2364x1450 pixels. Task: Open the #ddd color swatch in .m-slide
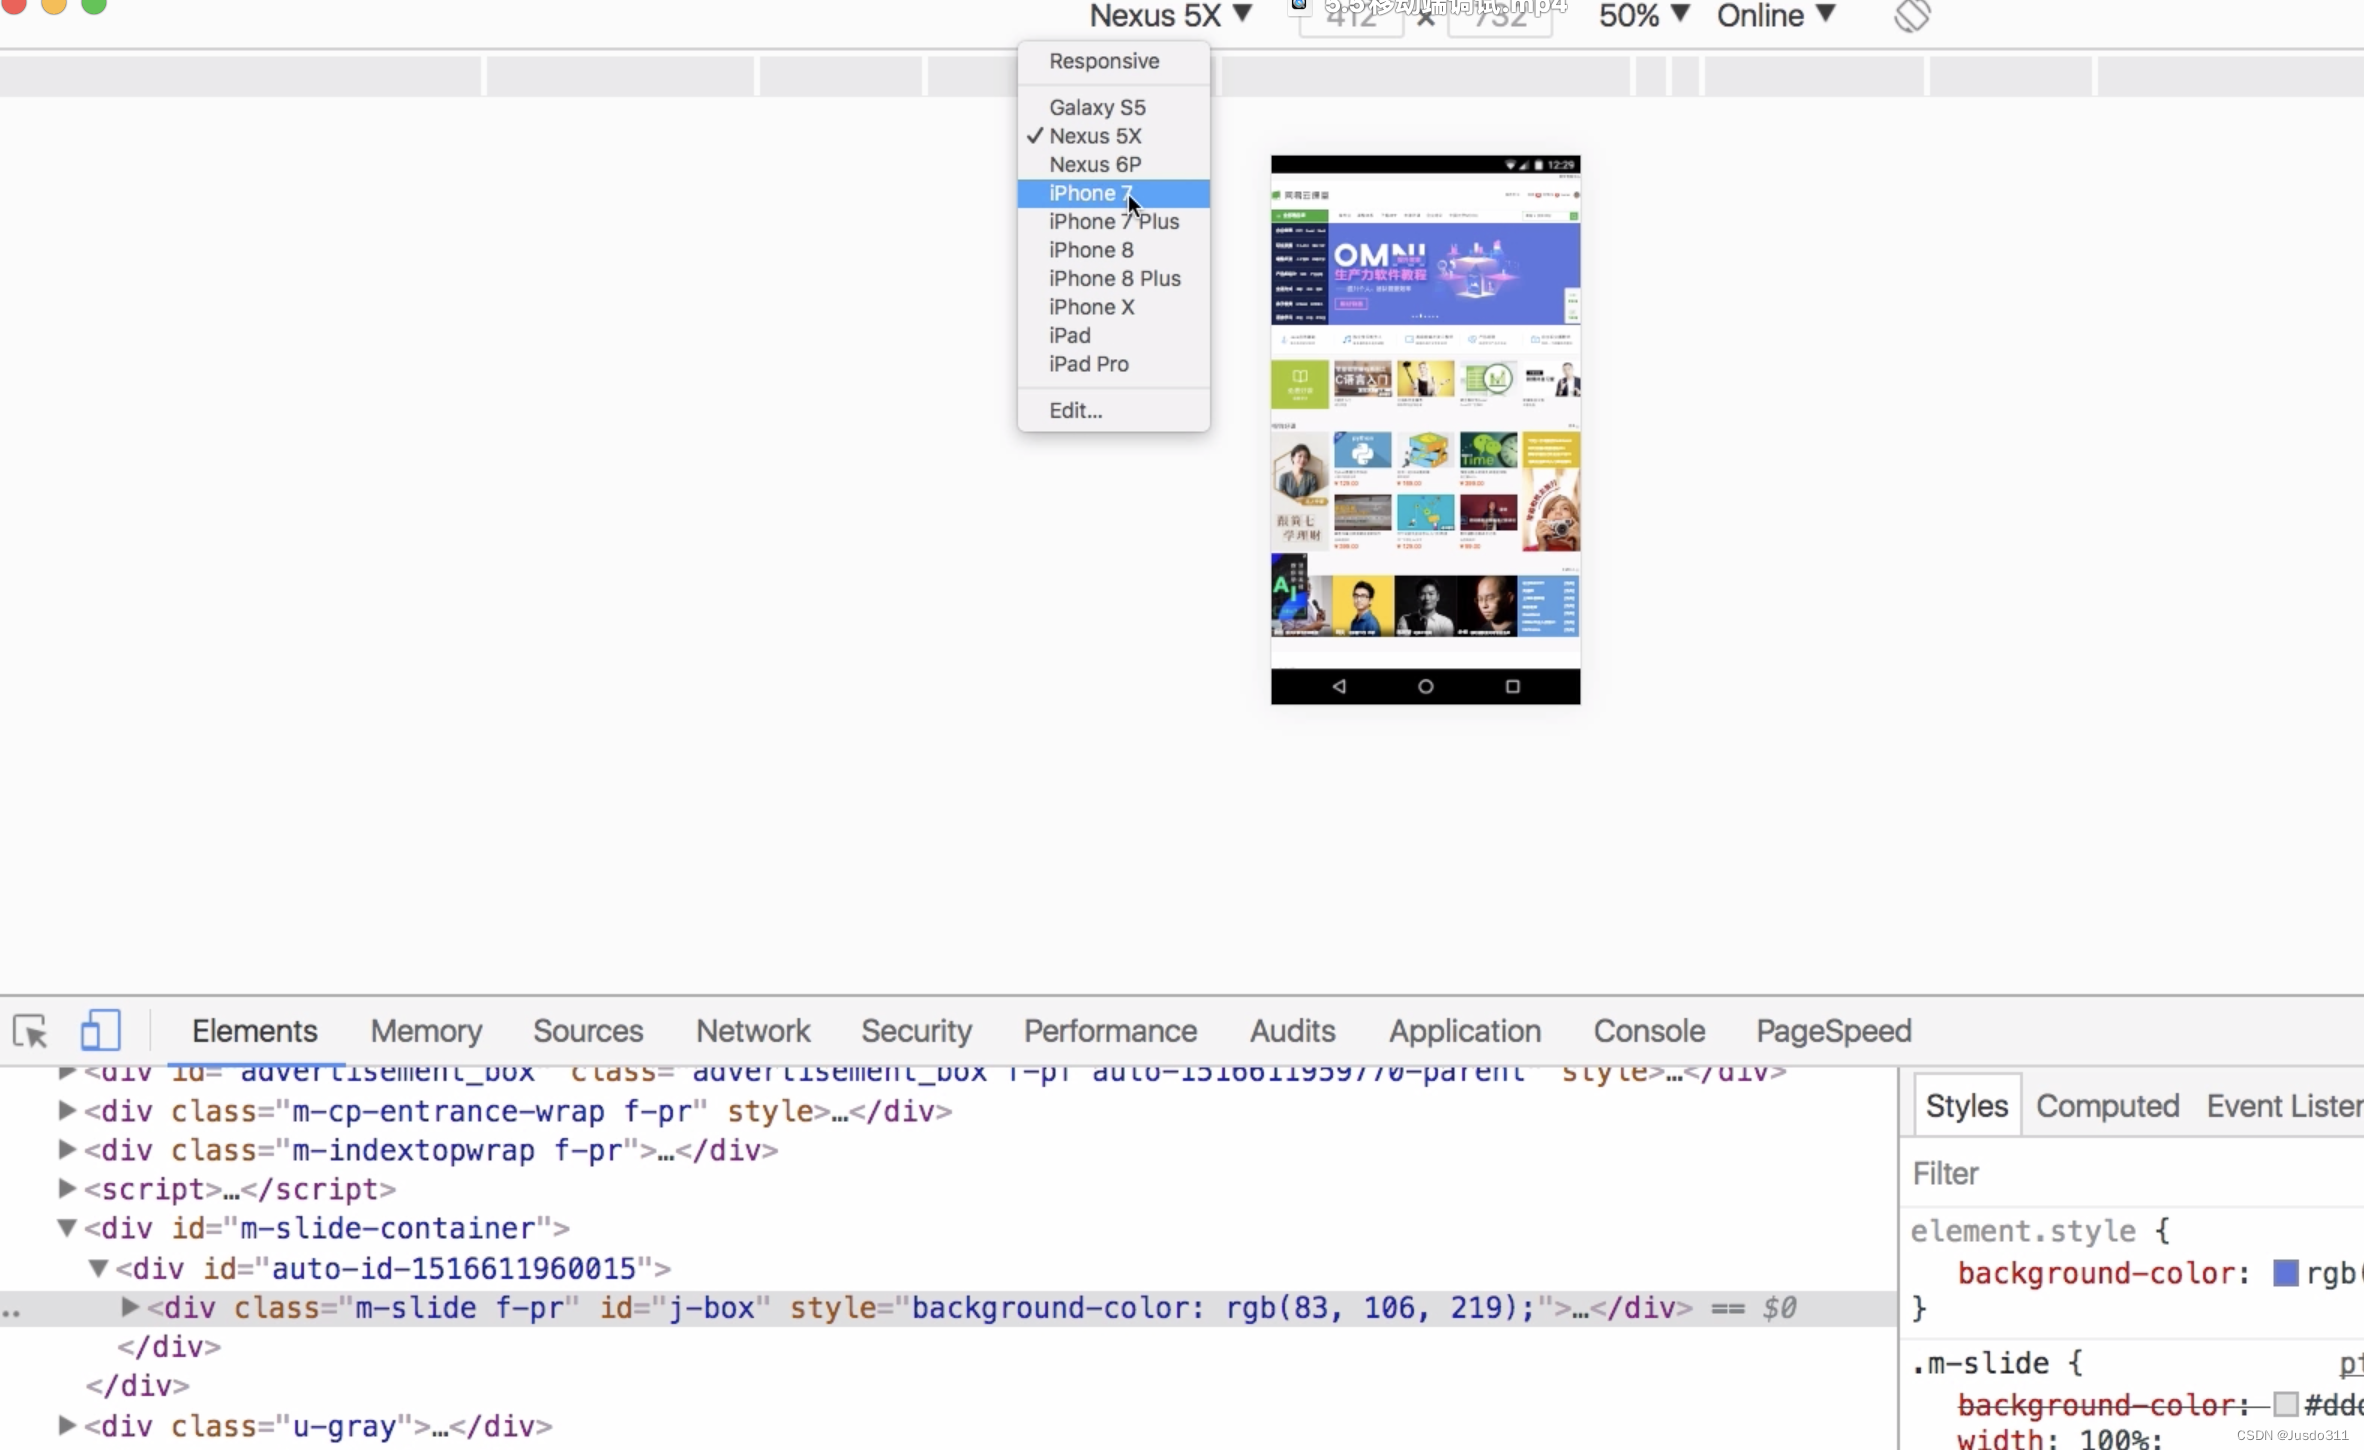(x=2285, y=1405)
